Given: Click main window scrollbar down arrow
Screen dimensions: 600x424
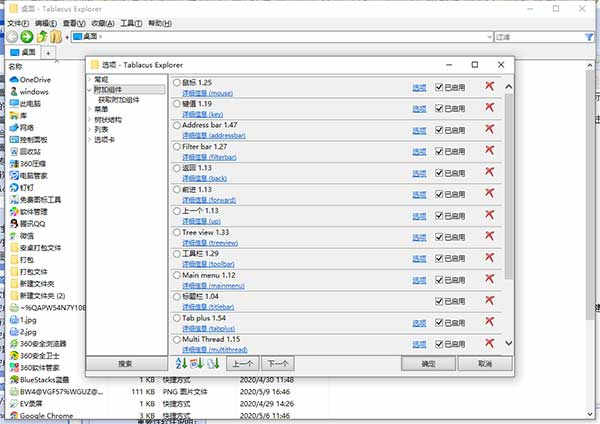Looking at the screenshot, I should tap(590, 414).
